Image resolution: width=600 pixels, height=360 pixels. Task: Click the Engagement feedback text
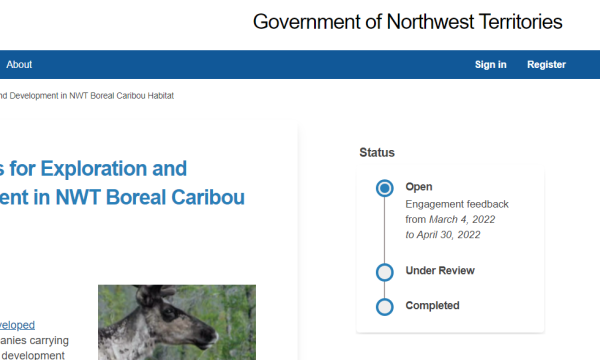[x=457, y=204]
